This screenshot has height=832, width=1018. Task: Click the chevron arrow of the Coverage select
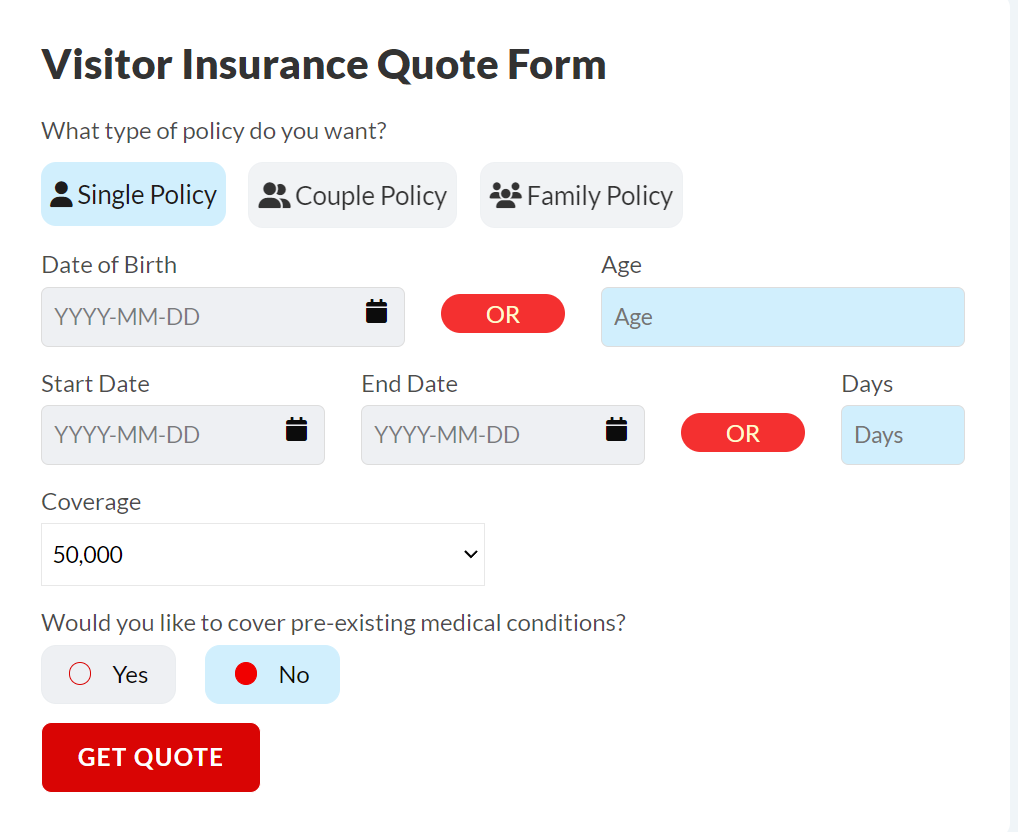click(471, 554)
